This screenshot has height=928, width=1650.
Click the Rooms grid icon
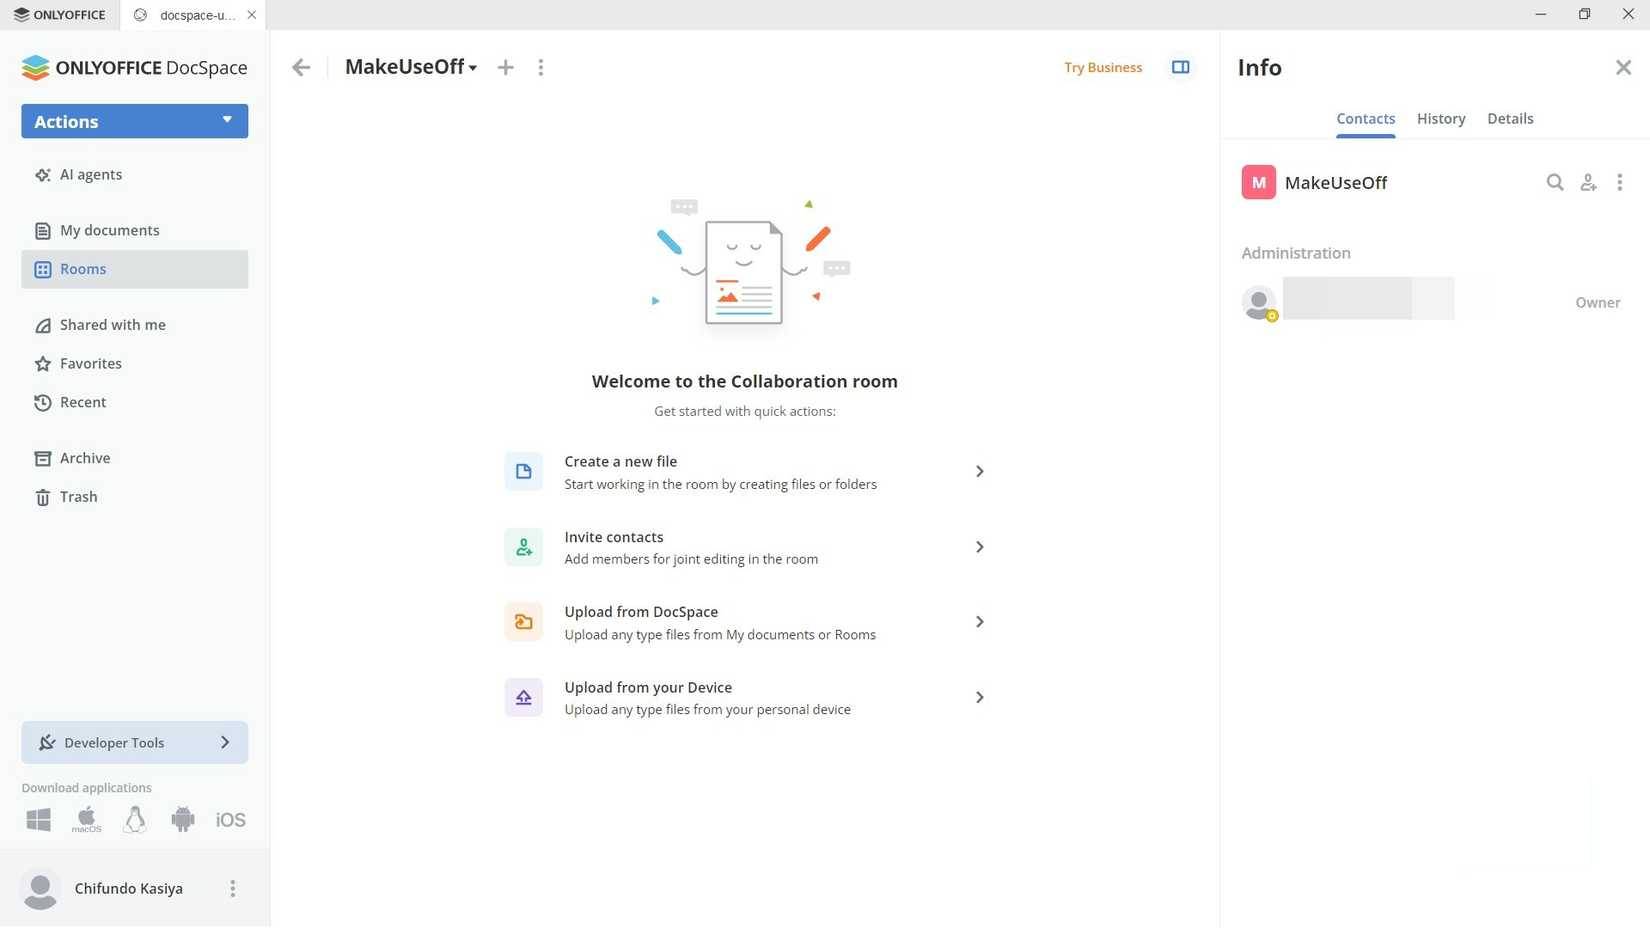pos(42,270)
